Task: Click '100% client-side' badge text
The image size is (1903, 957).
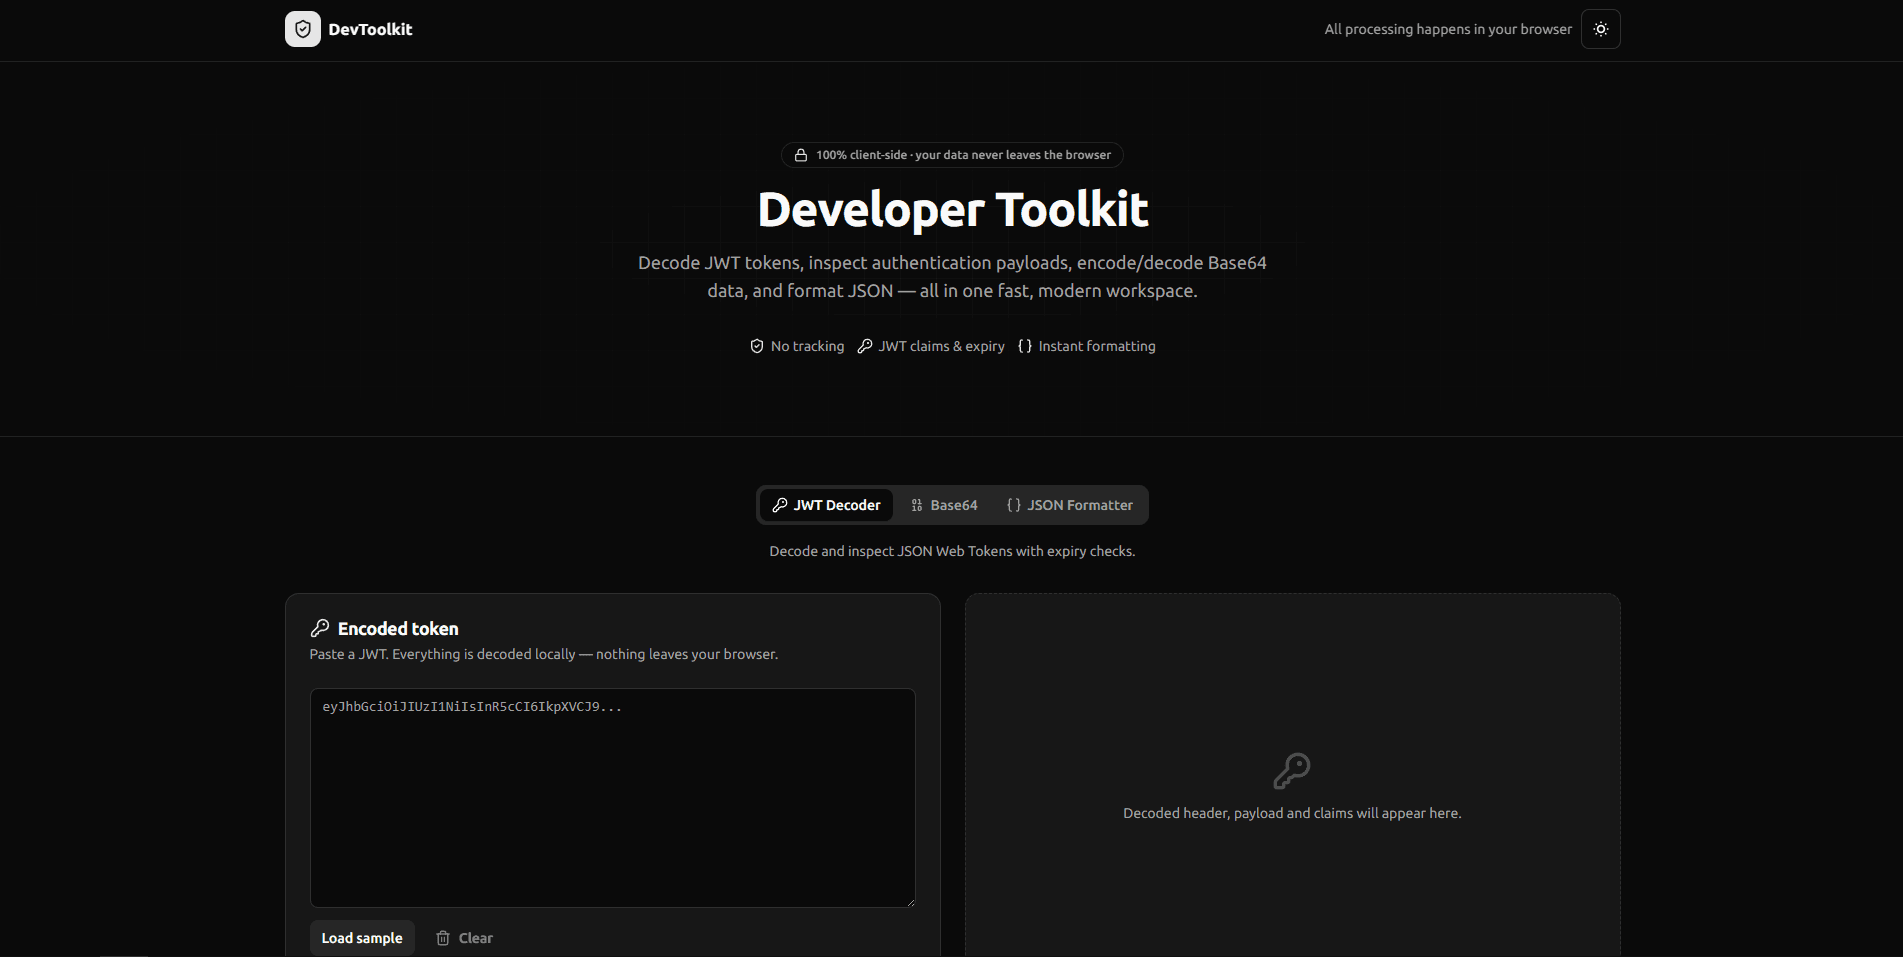Action: pos(963,155)
